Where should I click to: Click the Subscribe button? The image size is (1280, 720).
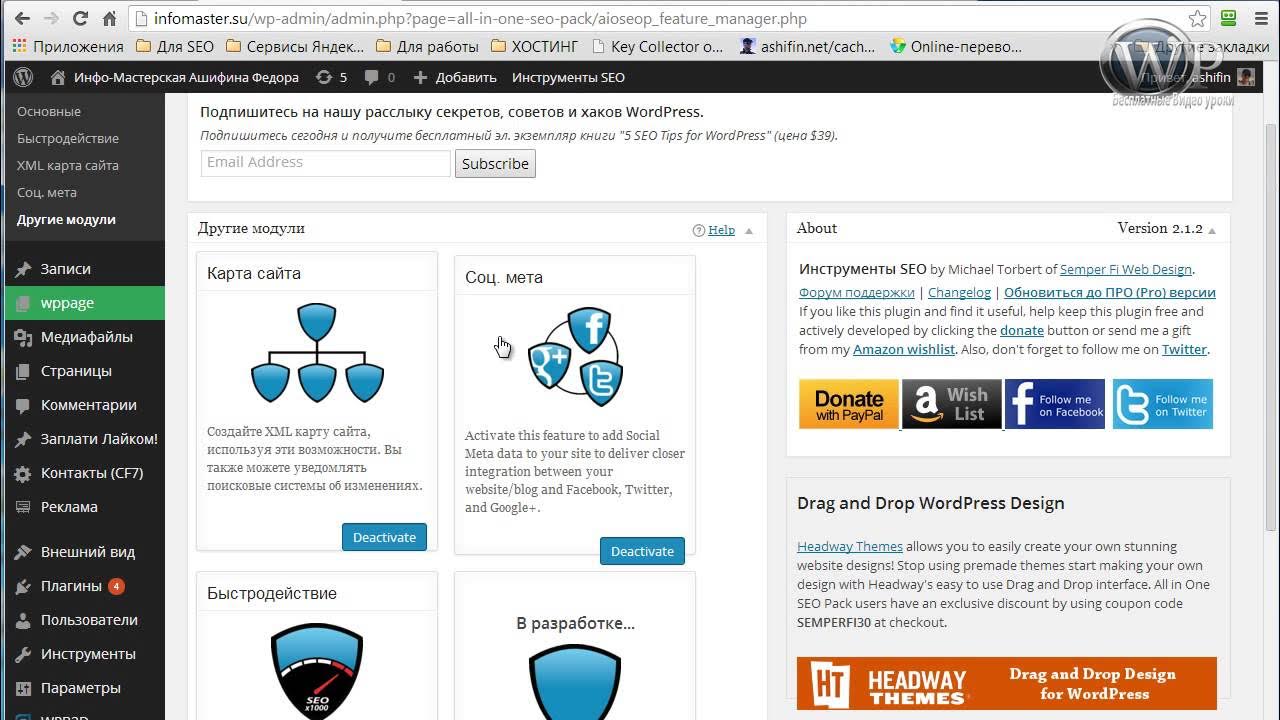click(495, 164)
